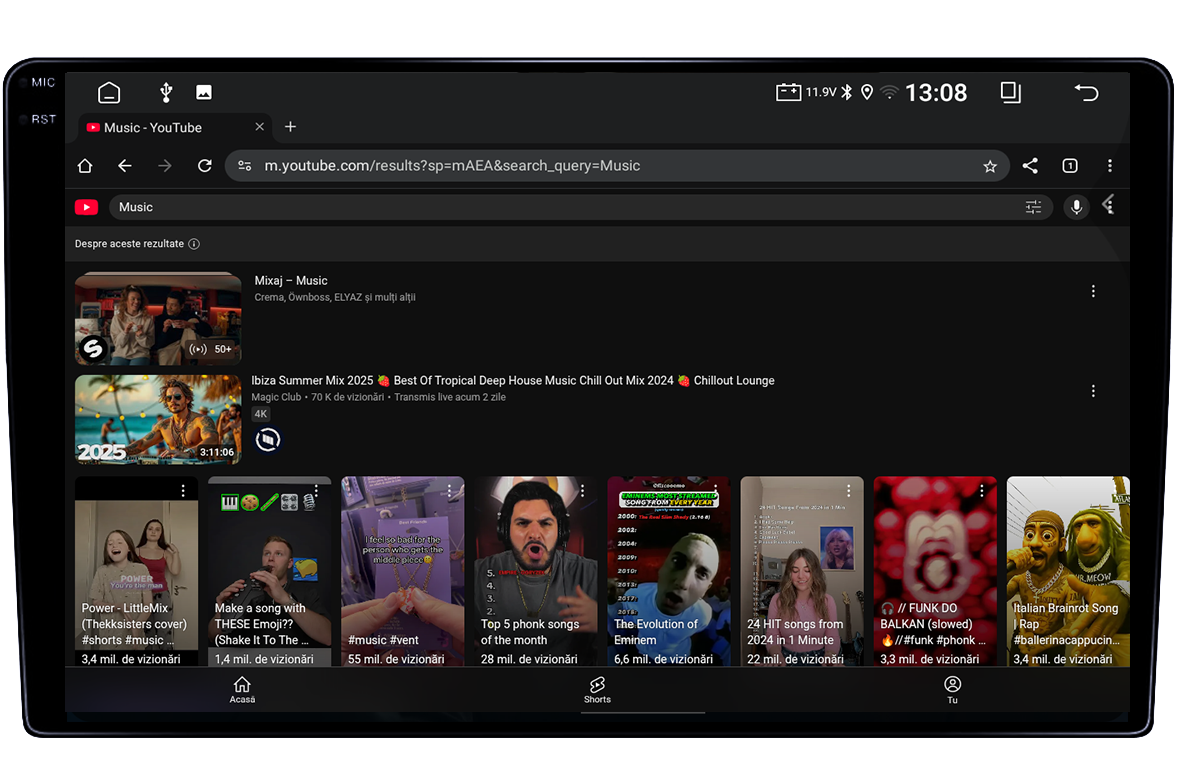Screen dimensions: 1179x768
Task: Open the browser home icon
Action: (x=85, y=166)
